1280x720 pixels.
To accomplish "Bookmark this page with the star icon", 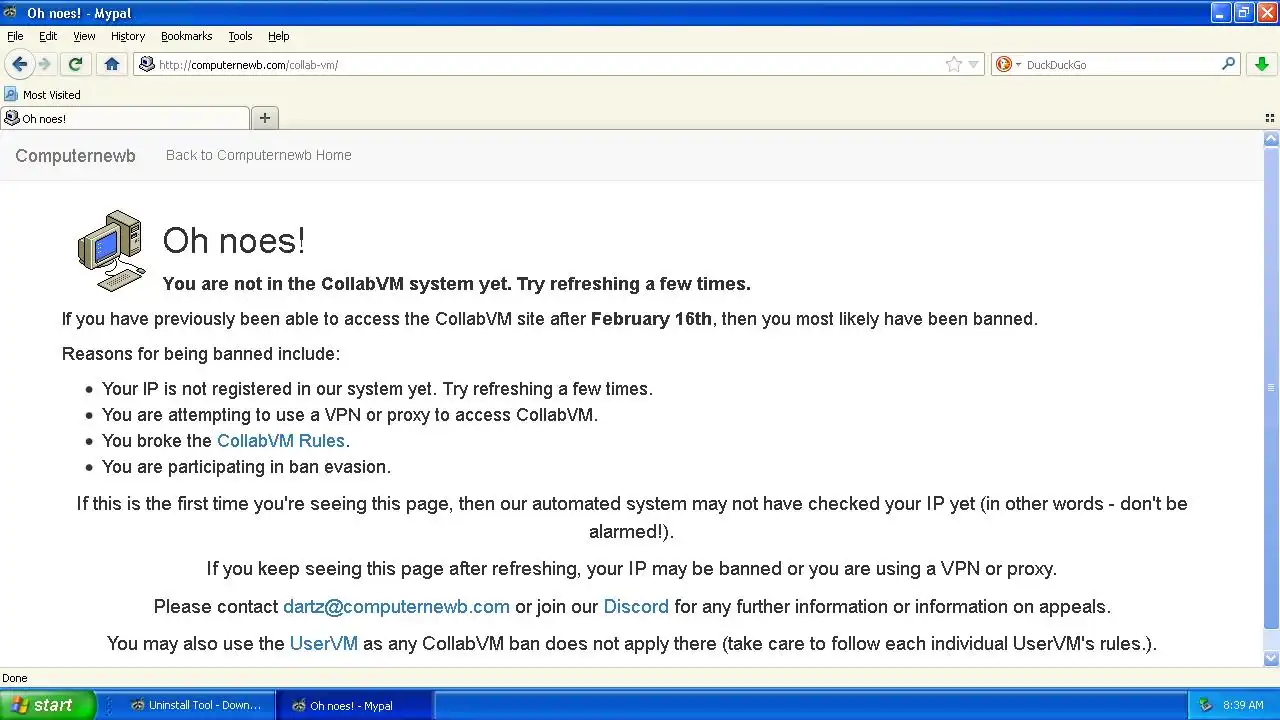I will (x=954, y=64).
